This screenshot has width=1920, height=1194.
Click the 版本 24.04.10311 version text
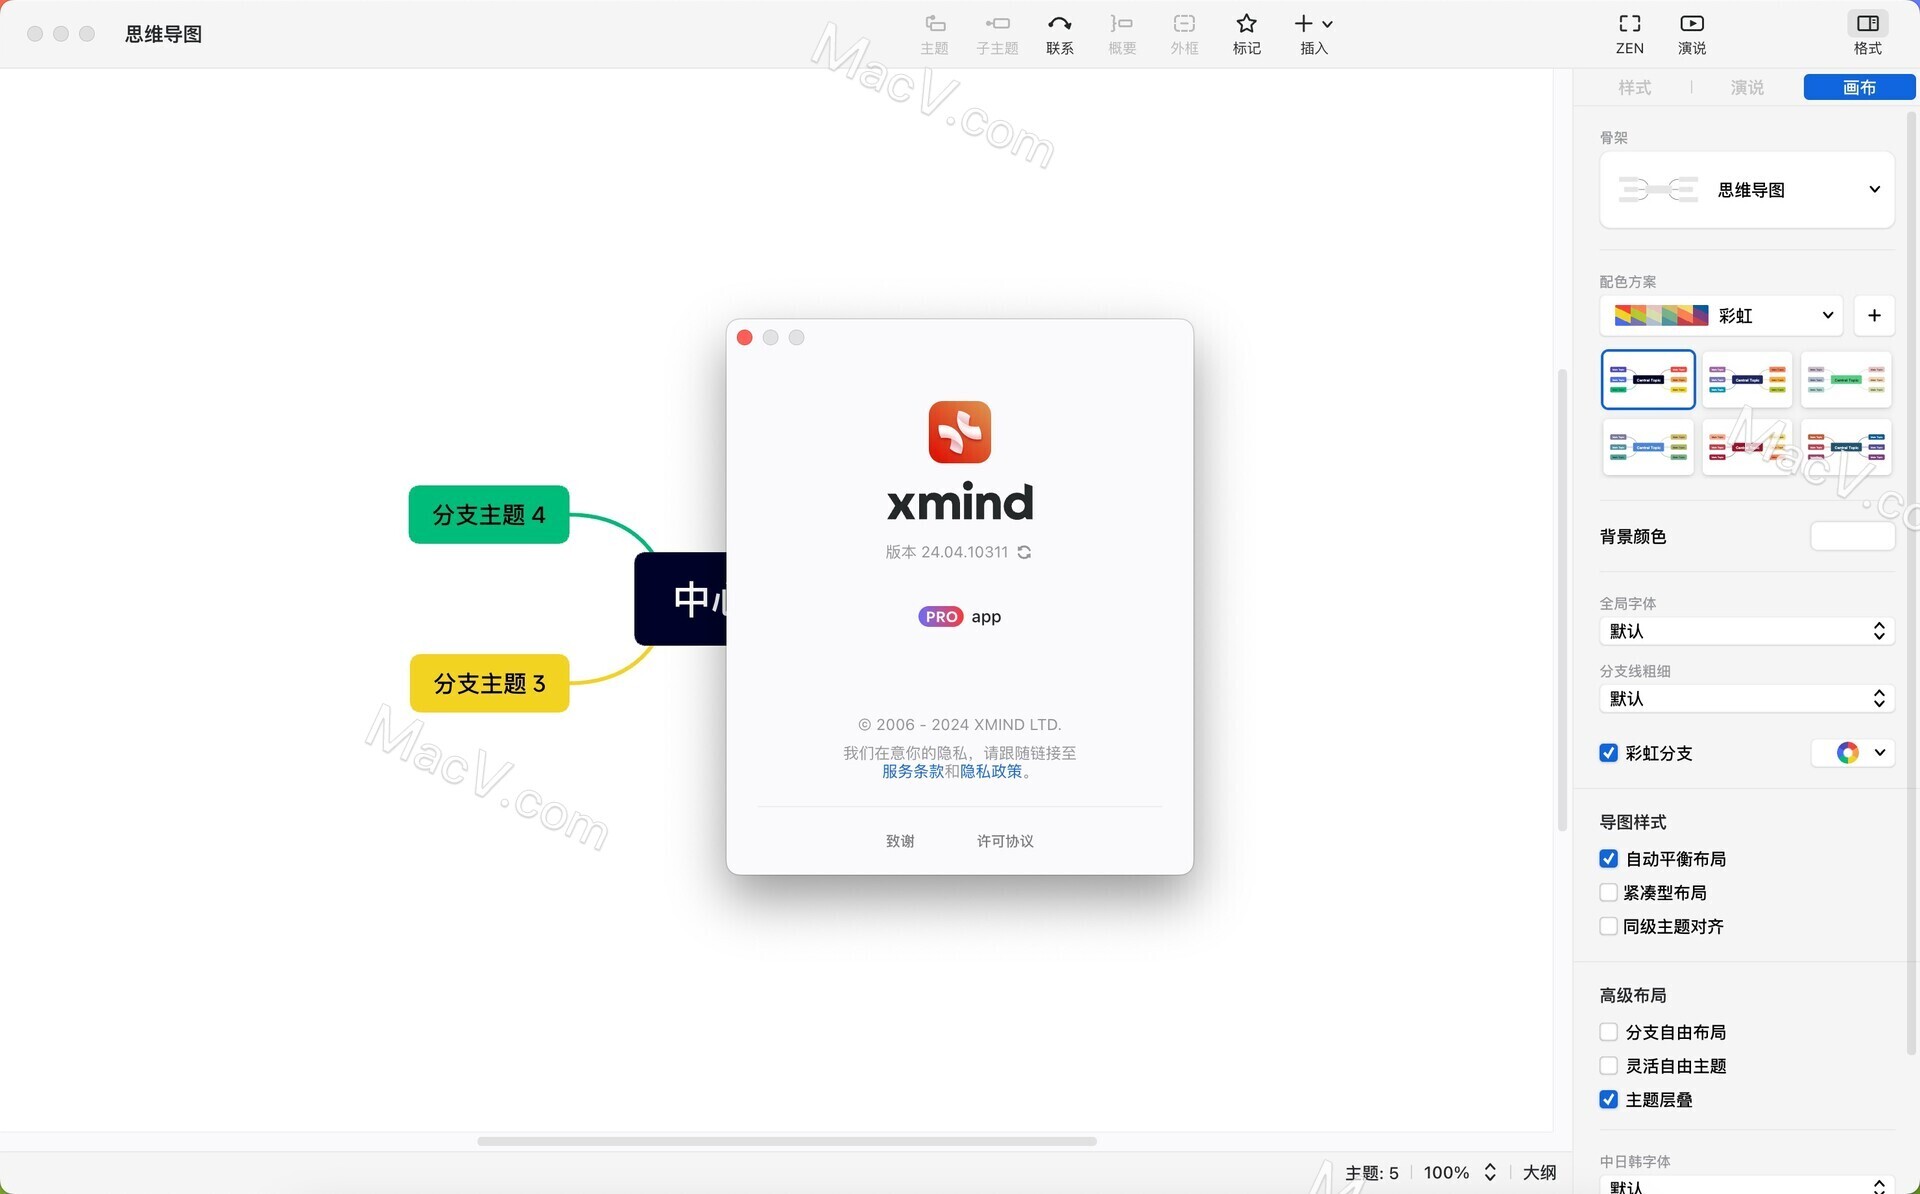tap(947, 552)
